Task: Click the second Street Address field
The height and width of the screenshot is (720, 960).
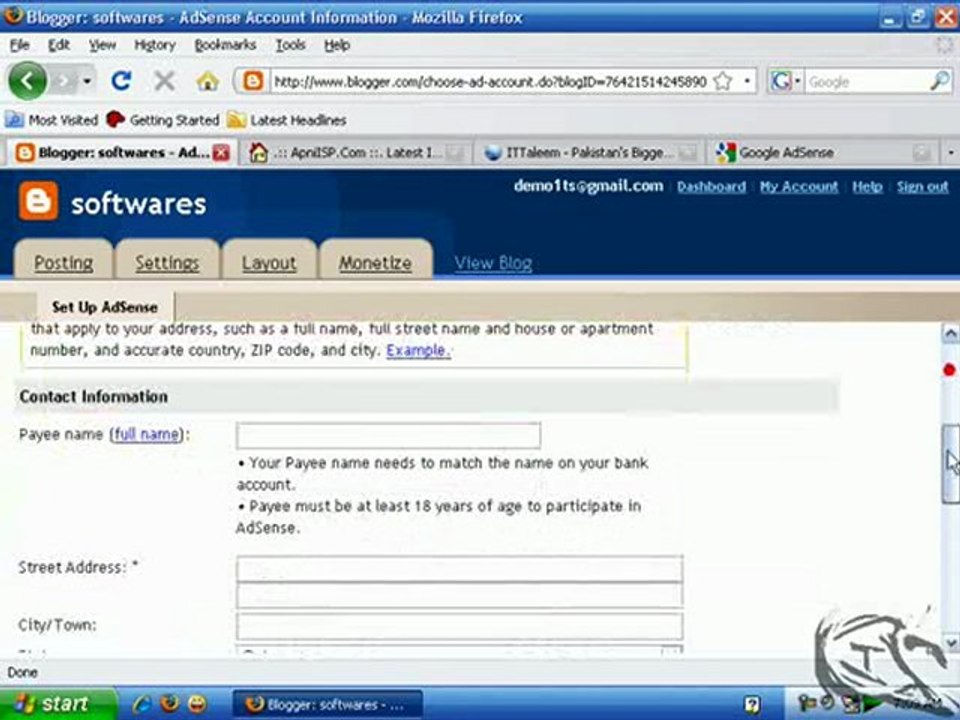Action: [x=459, y=596]
